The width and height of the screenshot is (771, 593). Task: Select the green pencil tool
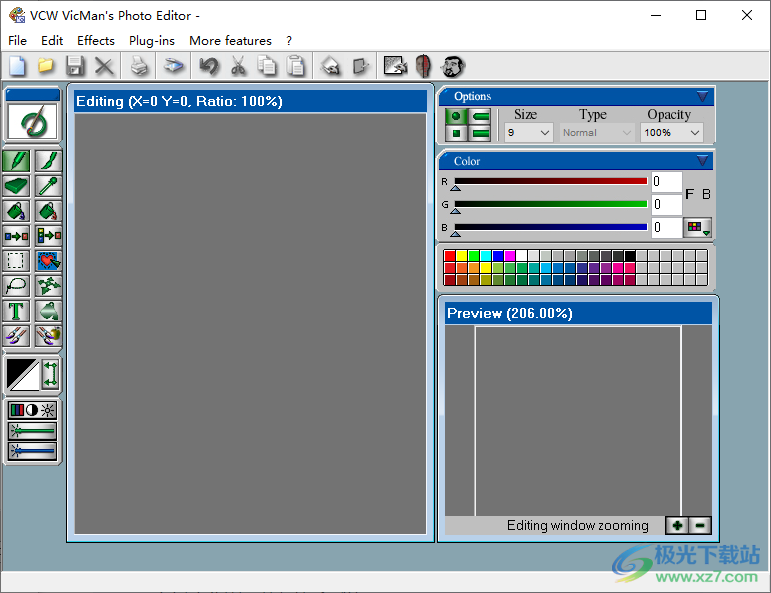pos(16,161)
